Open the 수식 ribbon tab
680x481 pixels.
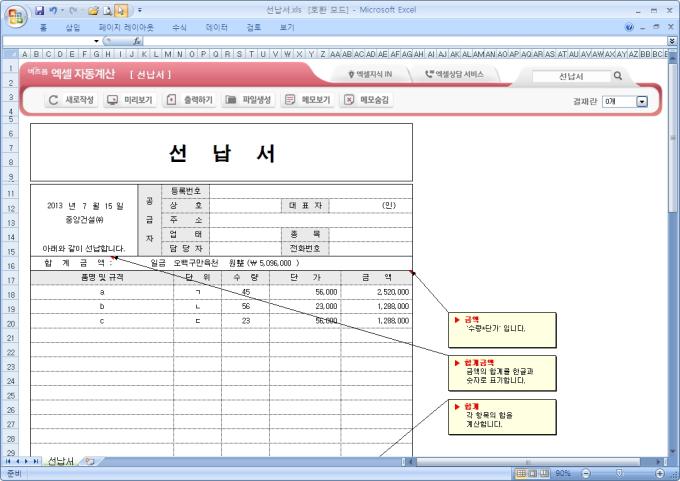pos(179,28)
